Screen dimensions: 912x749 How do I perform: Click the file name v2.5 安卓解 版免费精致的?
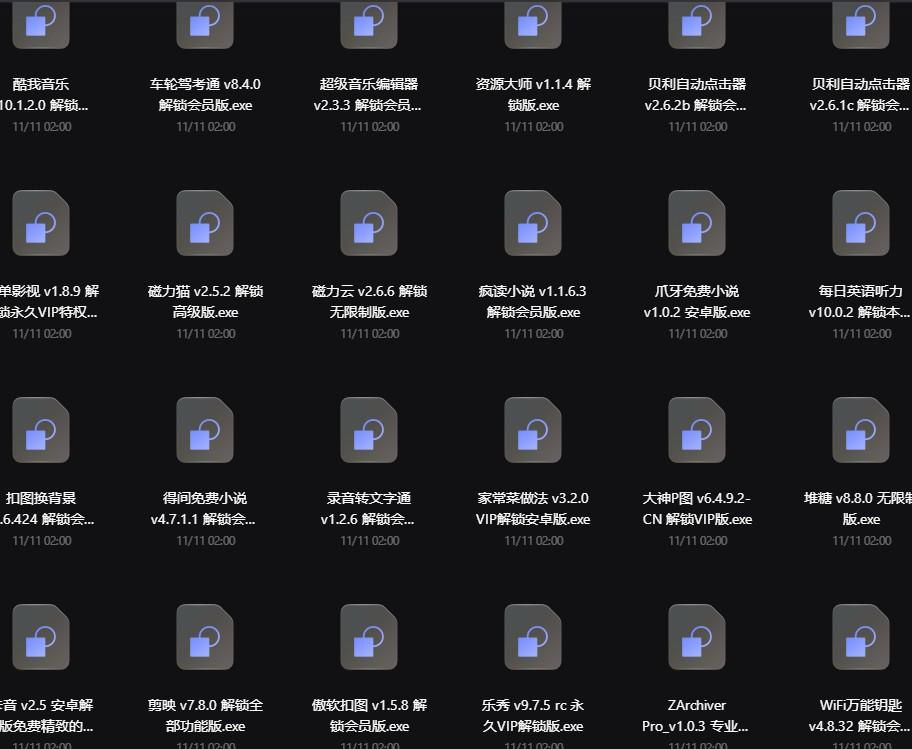[47, 716]
